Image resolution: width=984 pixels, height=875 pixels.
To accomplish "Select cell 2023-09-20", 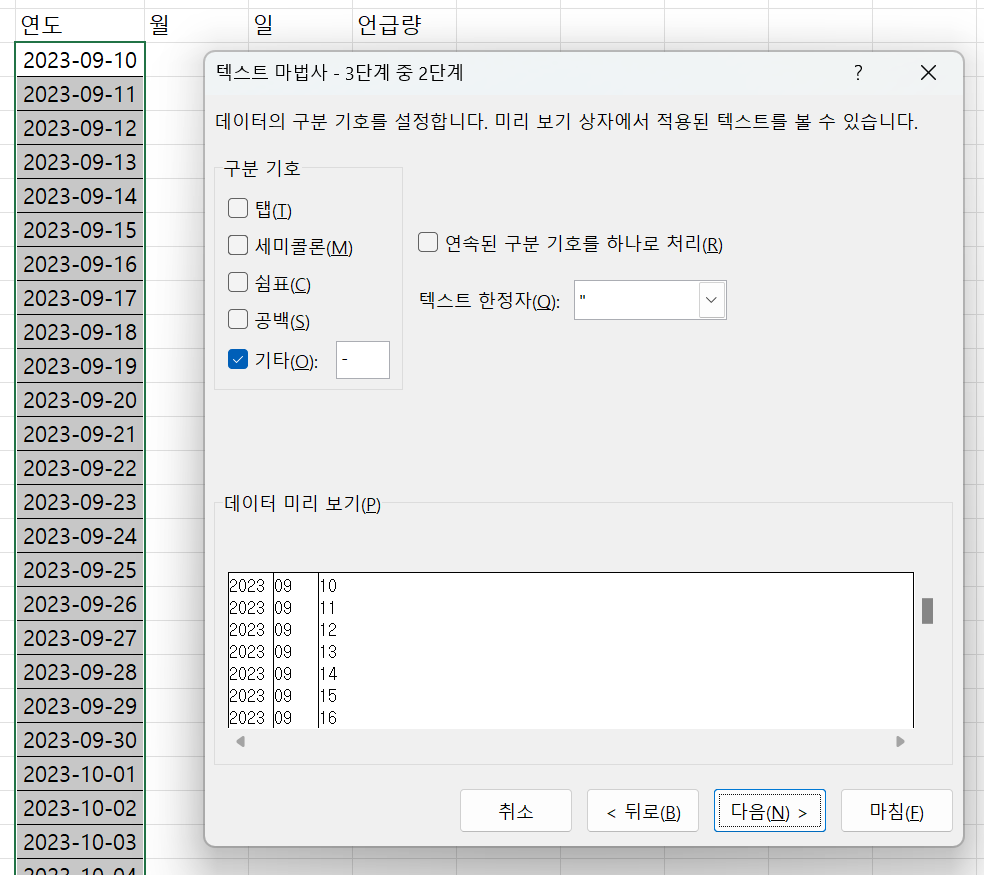I will click(x=80, y=400).
